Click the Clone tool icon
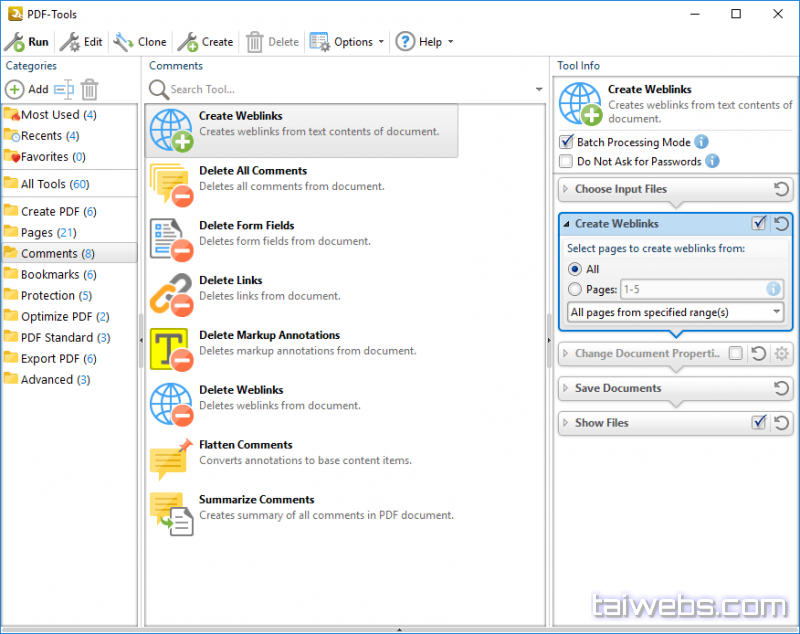The height and width of the screenshot is (634, 800). (124, 42)
